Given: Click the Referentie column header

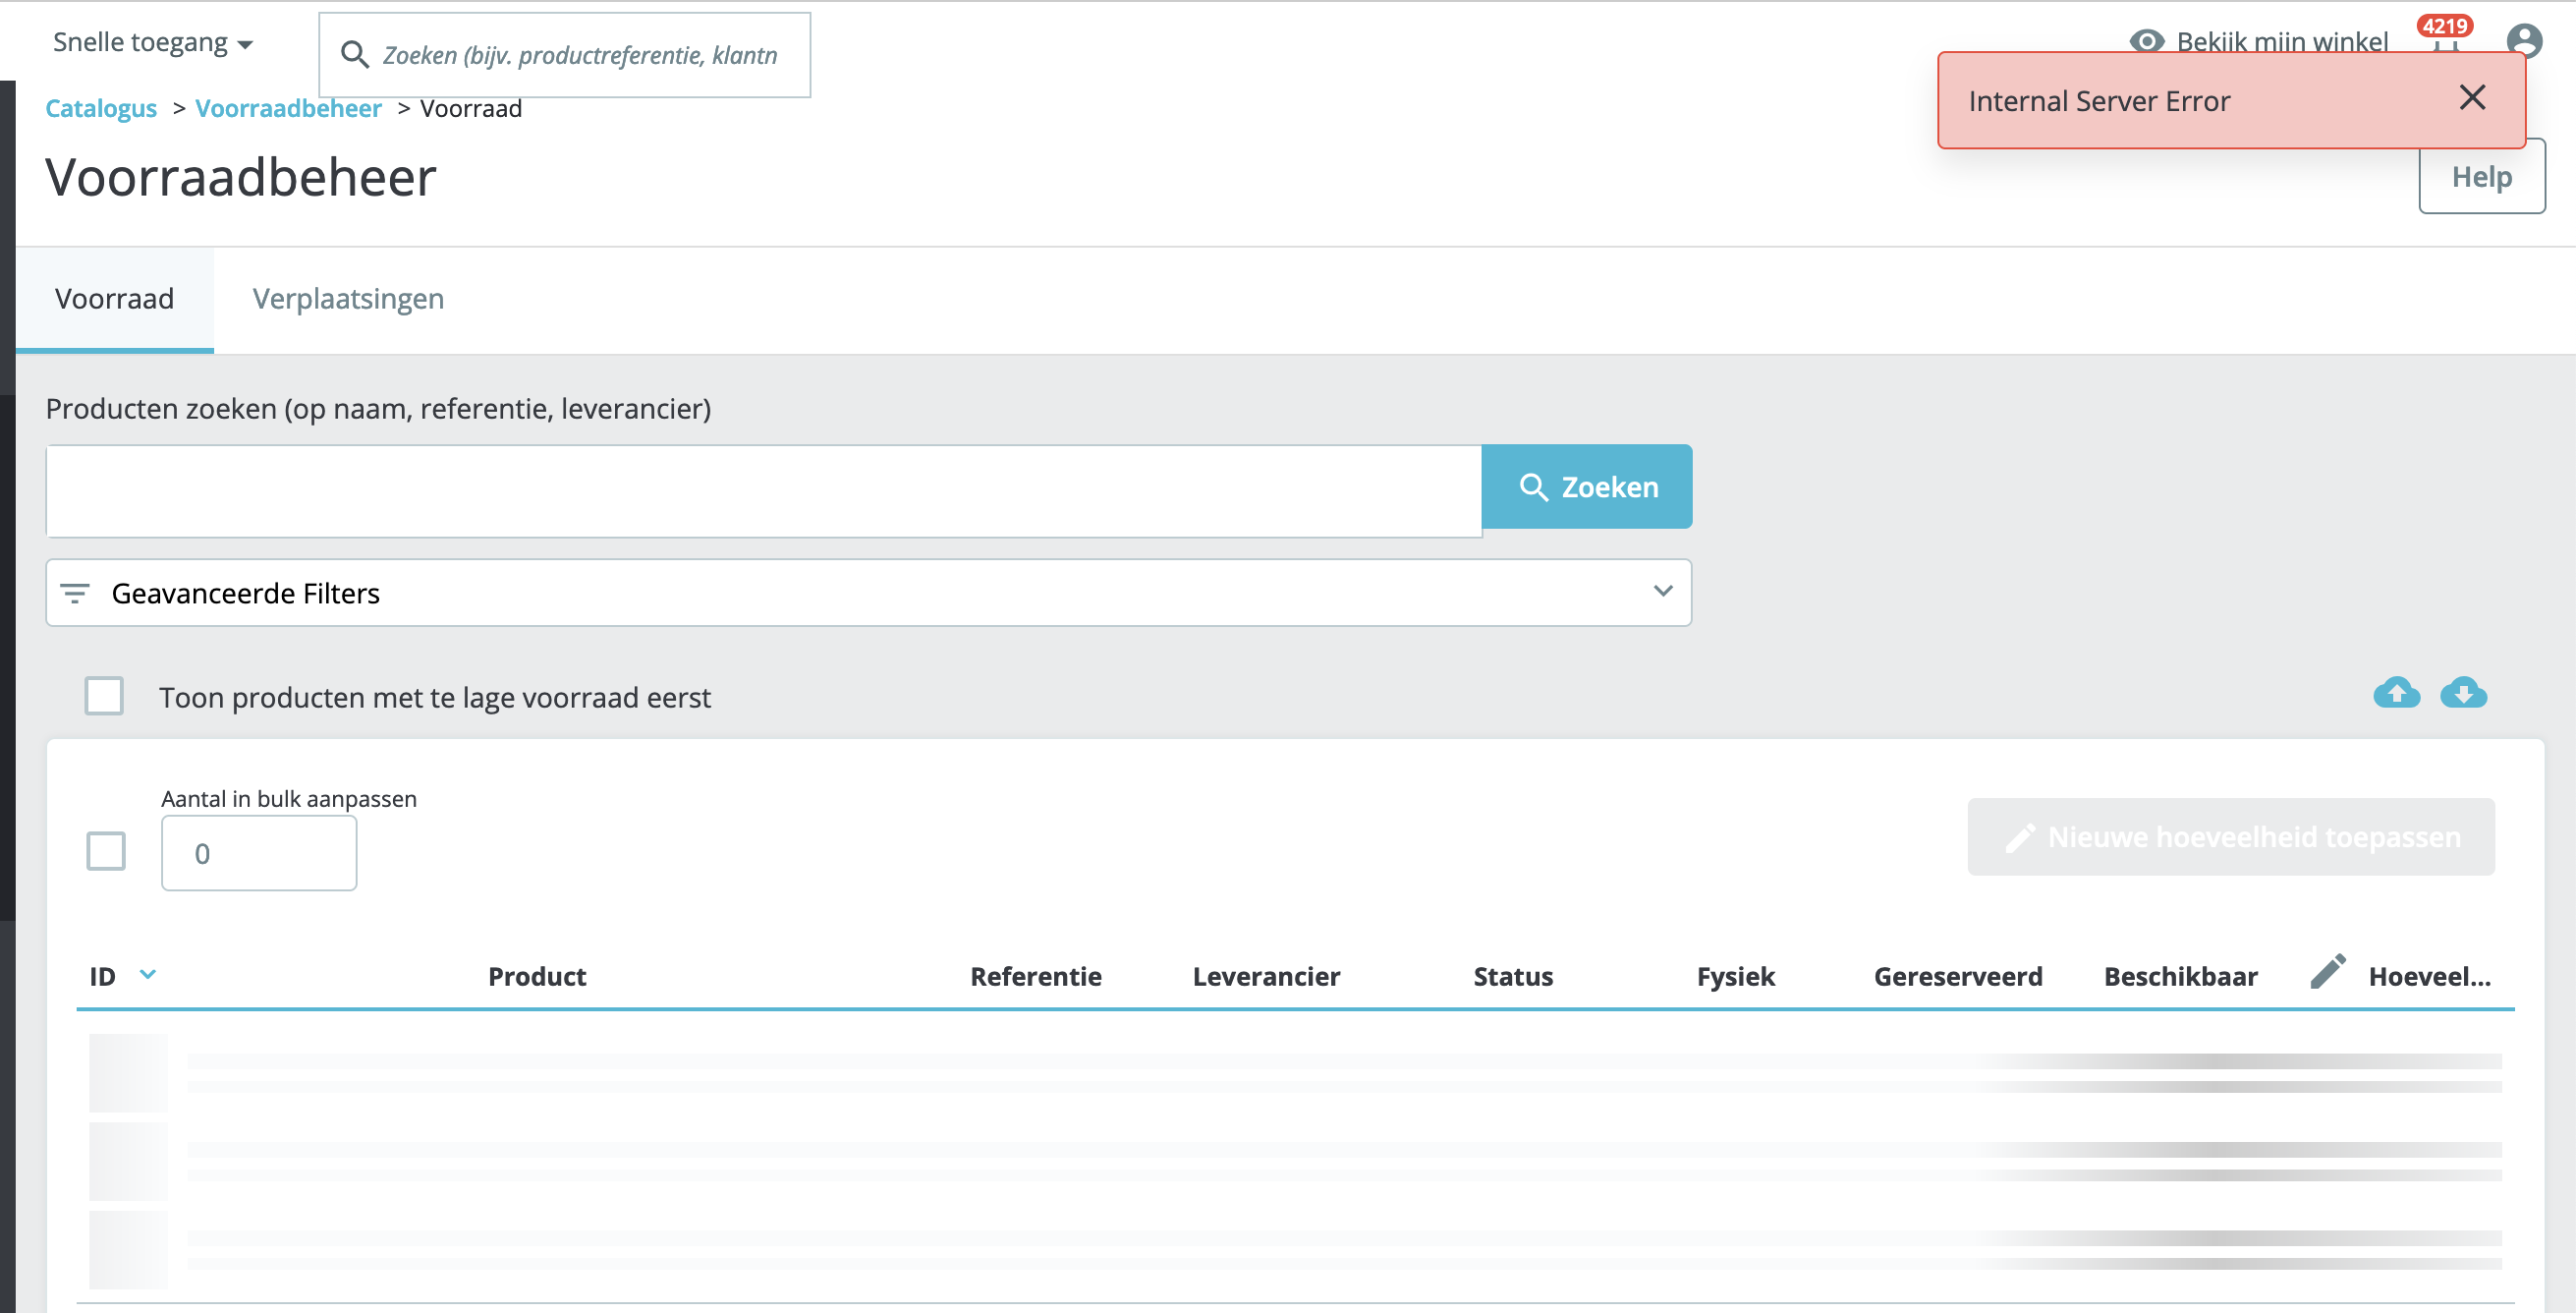Looking at the screenshot, I should (1036, 976).
